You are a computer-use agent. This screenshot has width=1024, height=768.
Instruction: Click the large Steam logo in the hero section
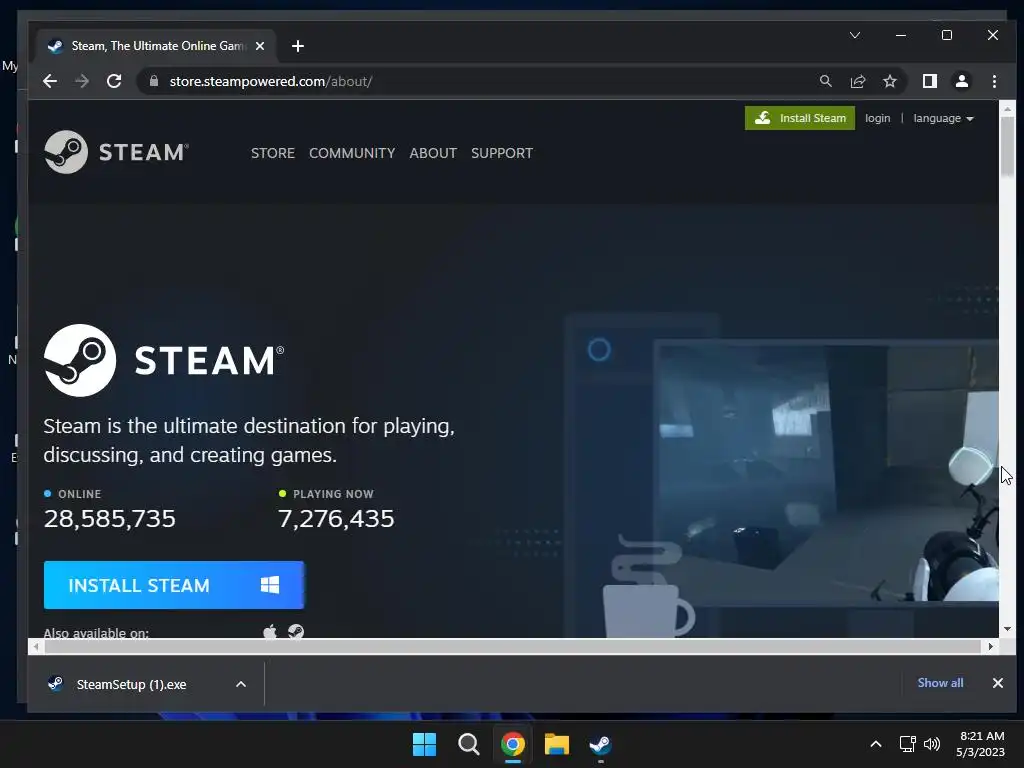click(164, 360)
